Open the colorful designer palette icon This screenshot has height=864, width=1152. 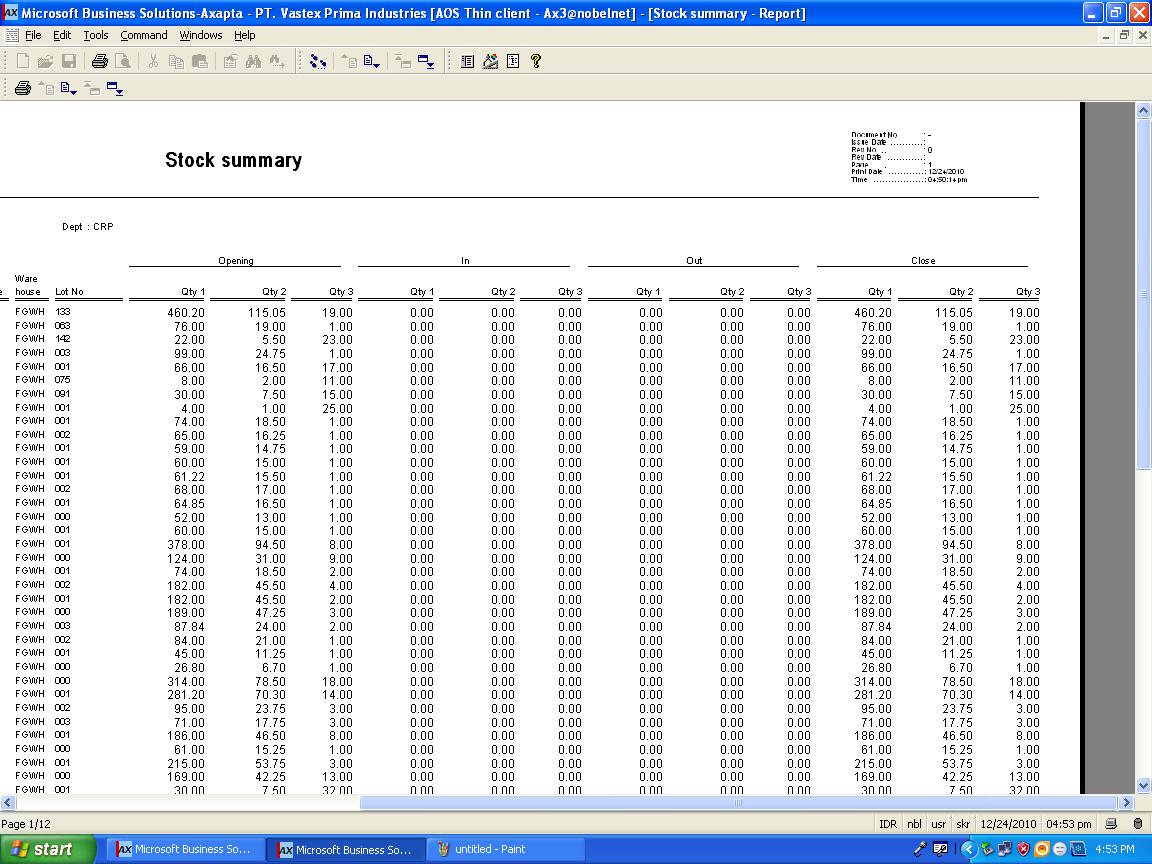tap(490, 62)
